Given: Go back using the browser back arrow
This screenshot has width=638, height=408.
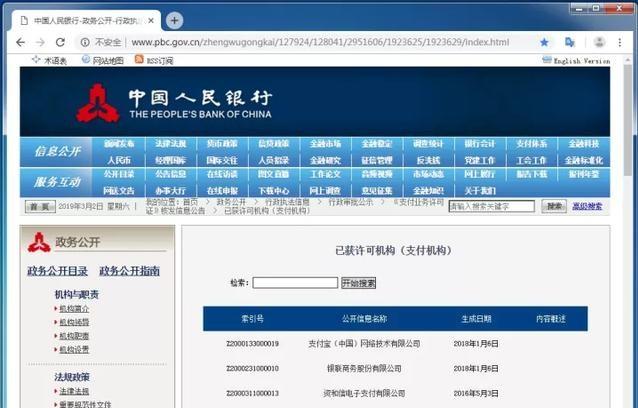Looking at the screenshot, I should [20, 42].
